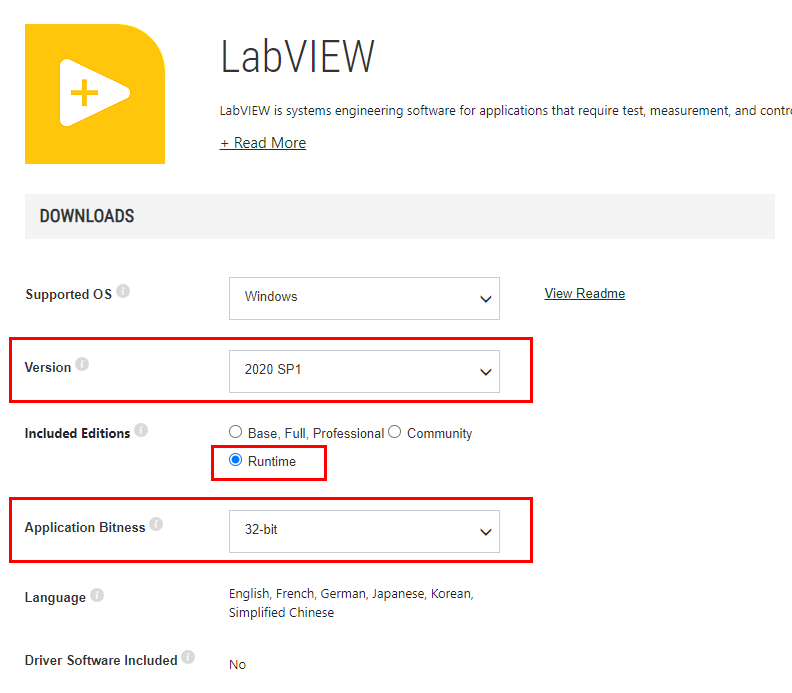Viewport: 792px width, 693px height.
Task: Open the Supported OS Windows dropdown
Action: click(x=364, y=298)
